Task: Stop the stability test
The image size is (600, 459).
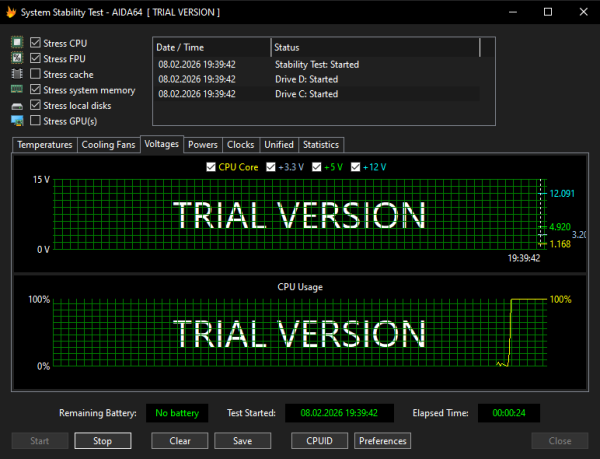Action: click(x=103, y=441)
